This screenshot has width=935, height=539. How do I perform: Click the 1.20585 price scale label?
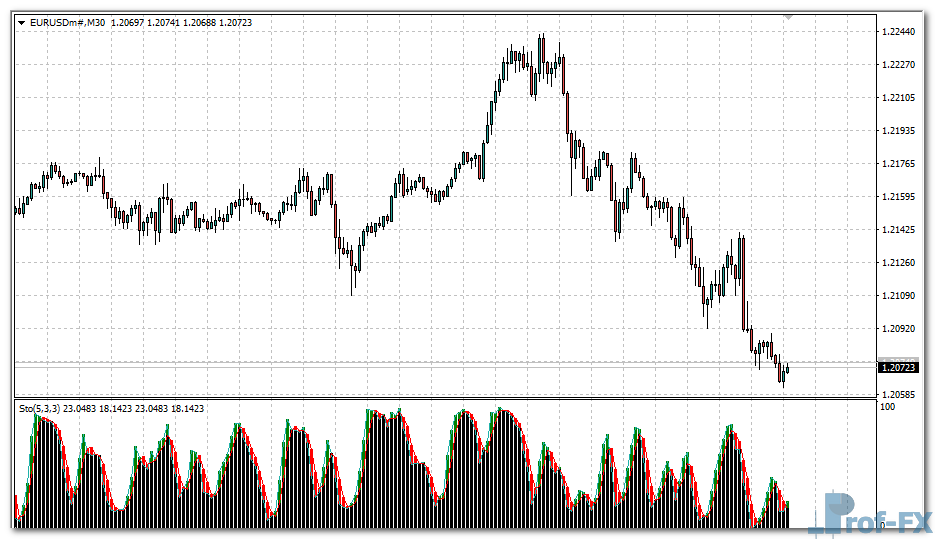(x=899, y=396)
